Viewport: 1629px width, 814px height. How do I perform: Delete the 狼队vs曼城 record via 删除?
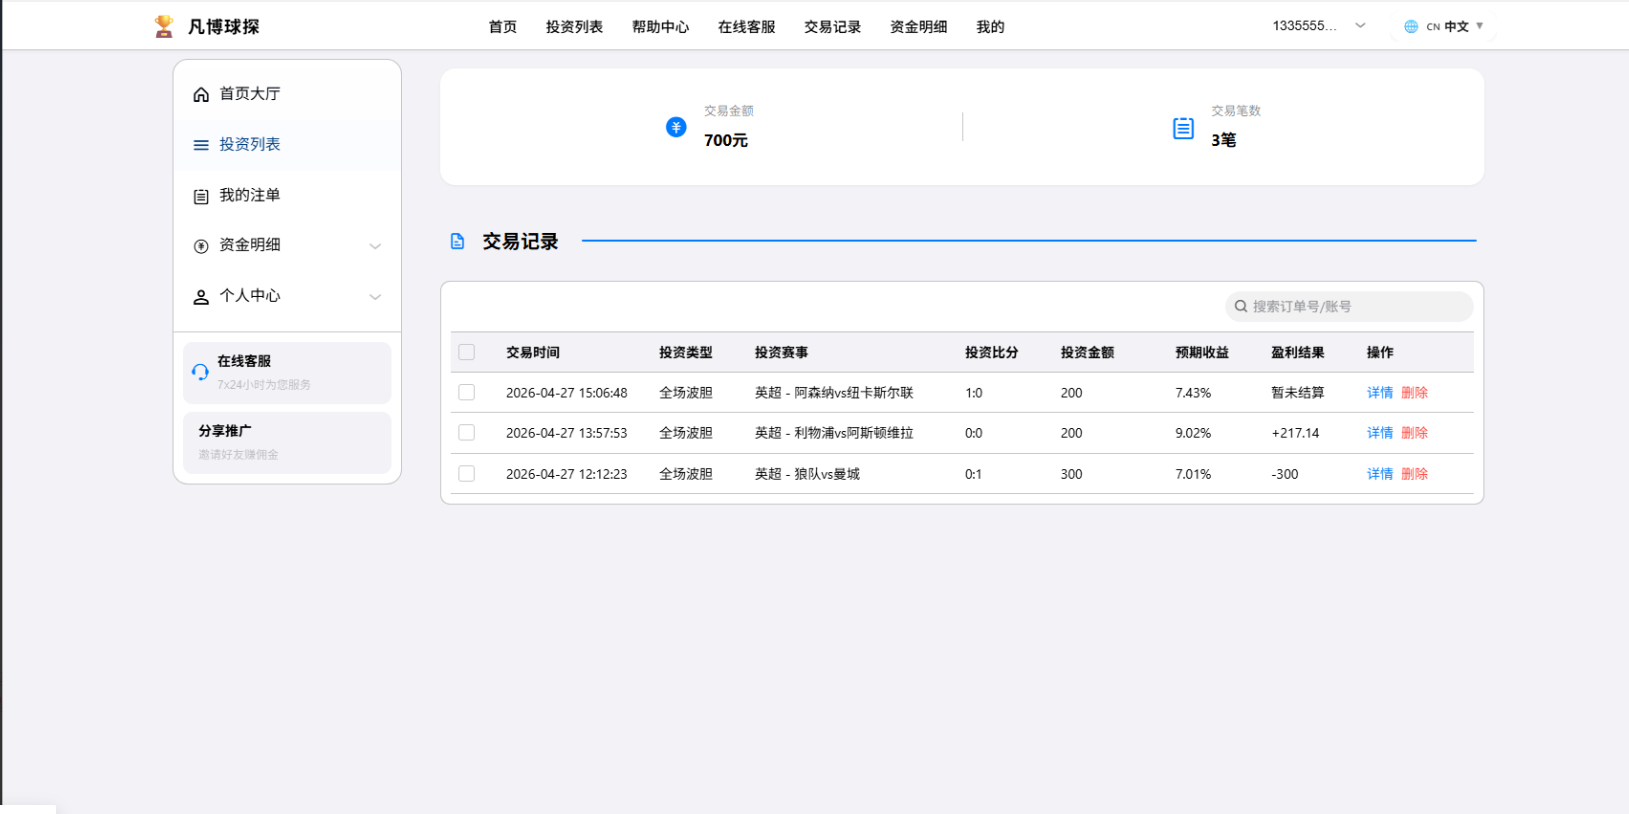coord(1414,474)
